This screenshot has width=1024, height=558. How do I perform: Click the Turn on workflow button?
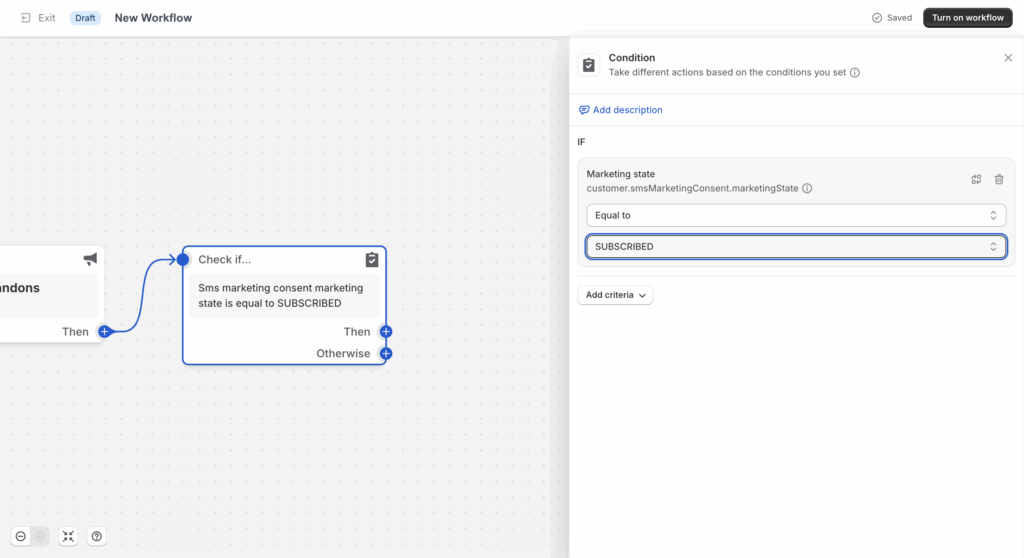click(x=967, y=18)
